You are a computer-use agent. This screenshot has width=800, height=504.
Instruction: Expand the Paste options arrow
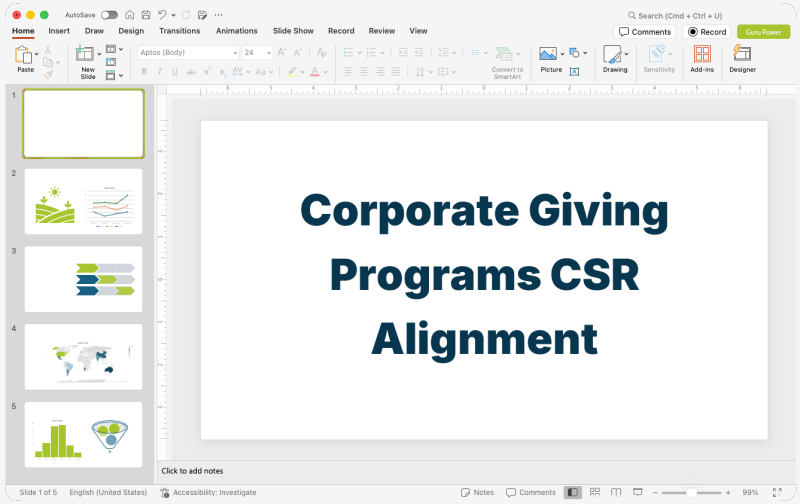36,54
